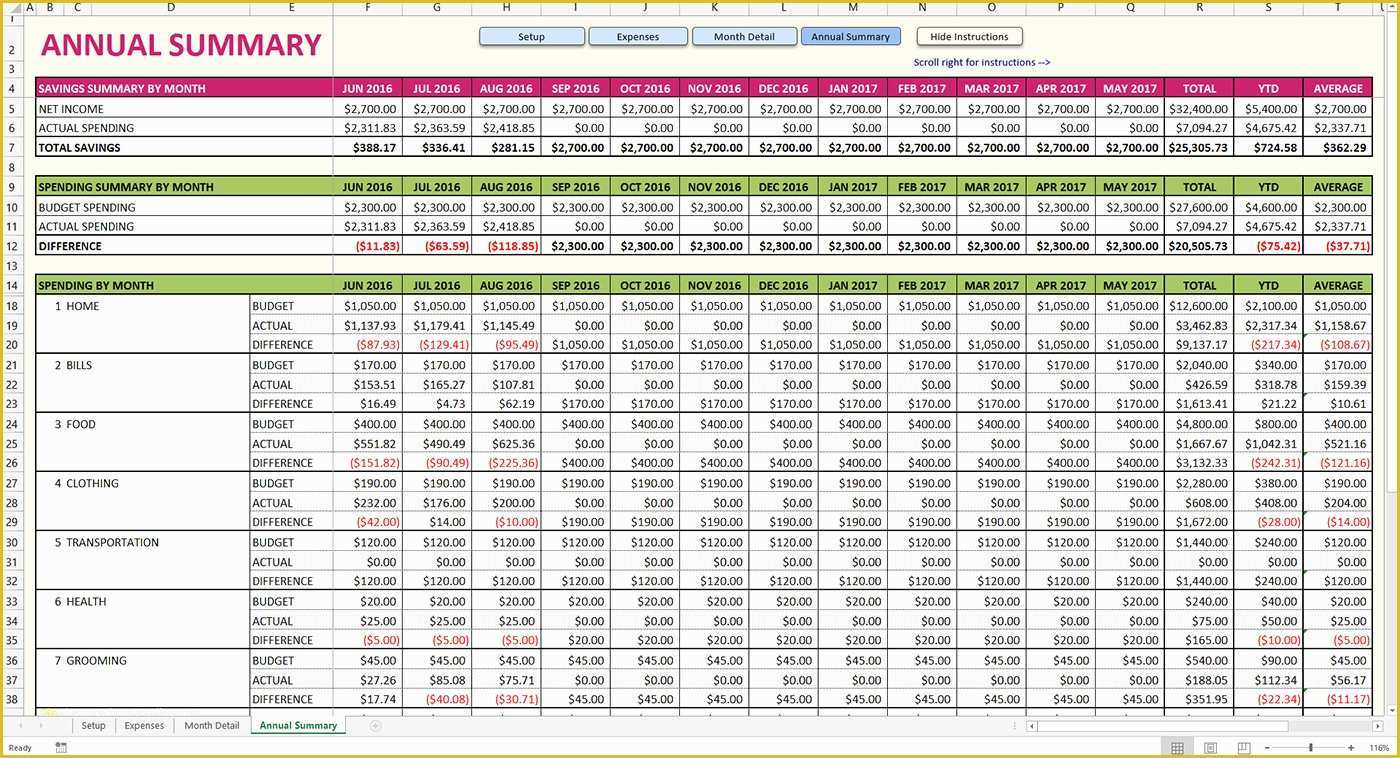
Task: Click the Month Detail navigation button
Action: tap(744, 37)
